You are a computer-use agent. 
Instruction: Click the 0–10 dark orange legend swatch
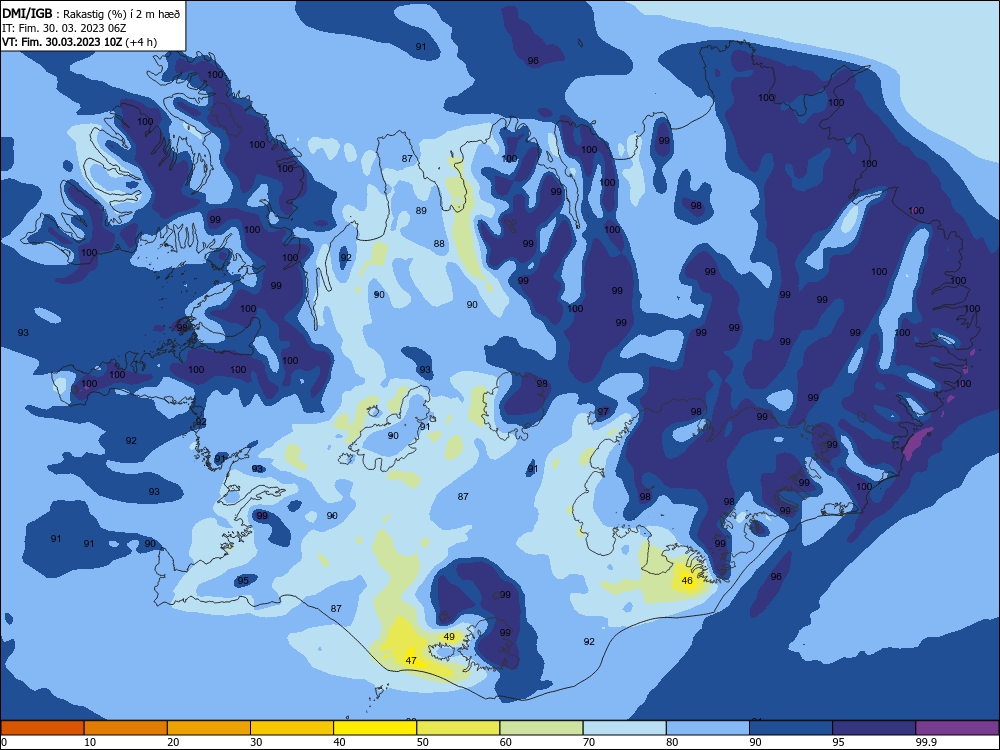pos(42,728)
